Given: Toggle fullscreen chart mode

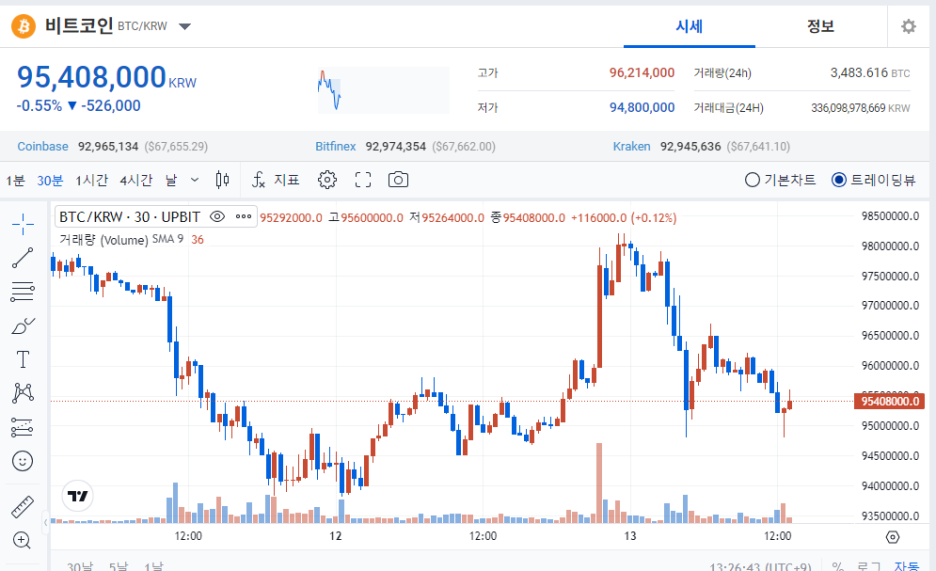Looking at the screenshot, I should [363, 180].
